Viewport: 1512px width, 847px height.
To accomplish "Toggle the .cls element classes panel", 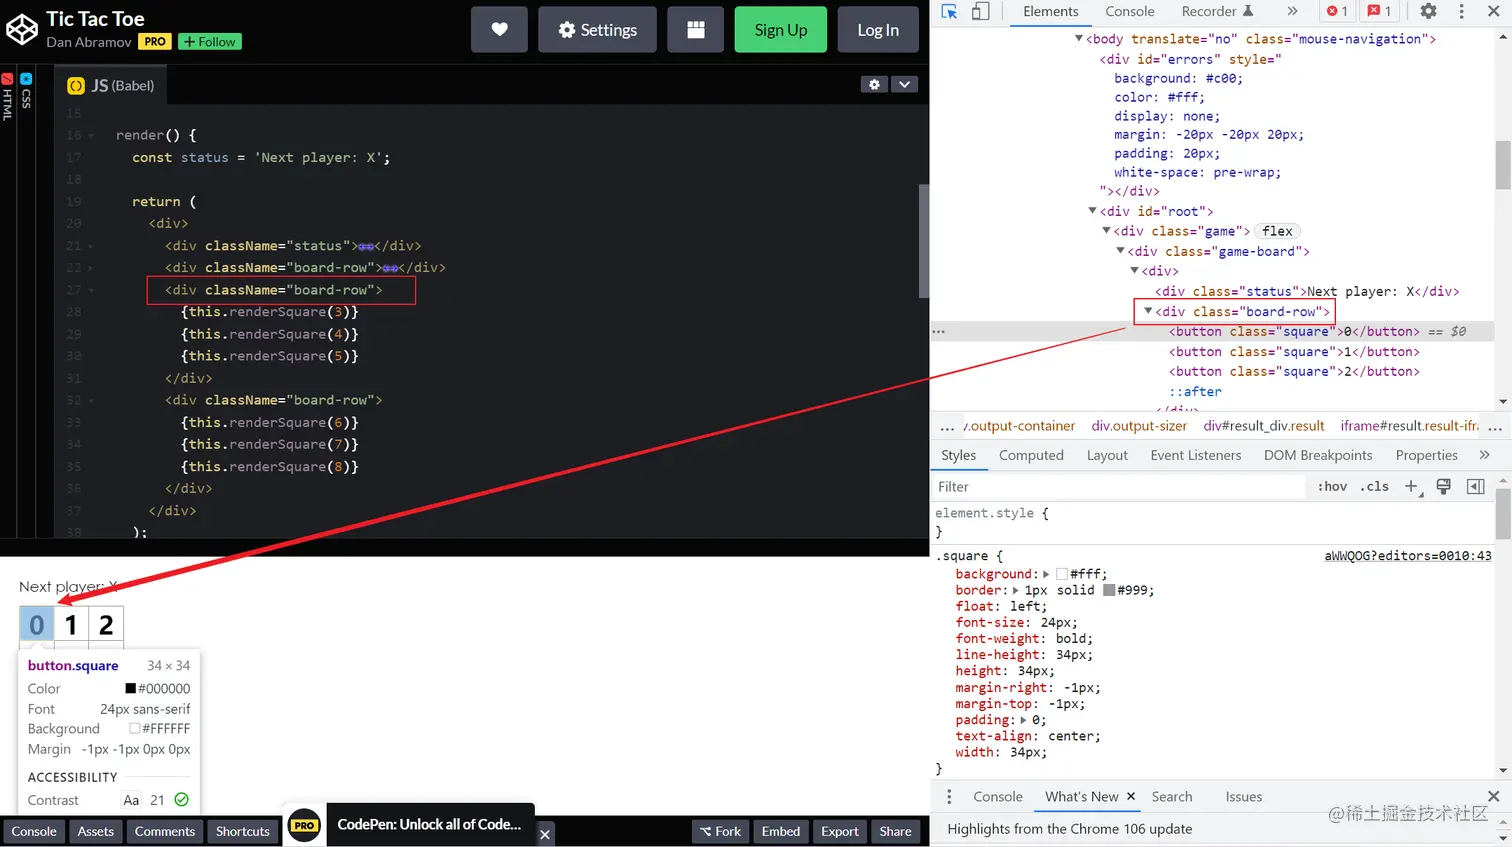I will tap(1374, 486).
